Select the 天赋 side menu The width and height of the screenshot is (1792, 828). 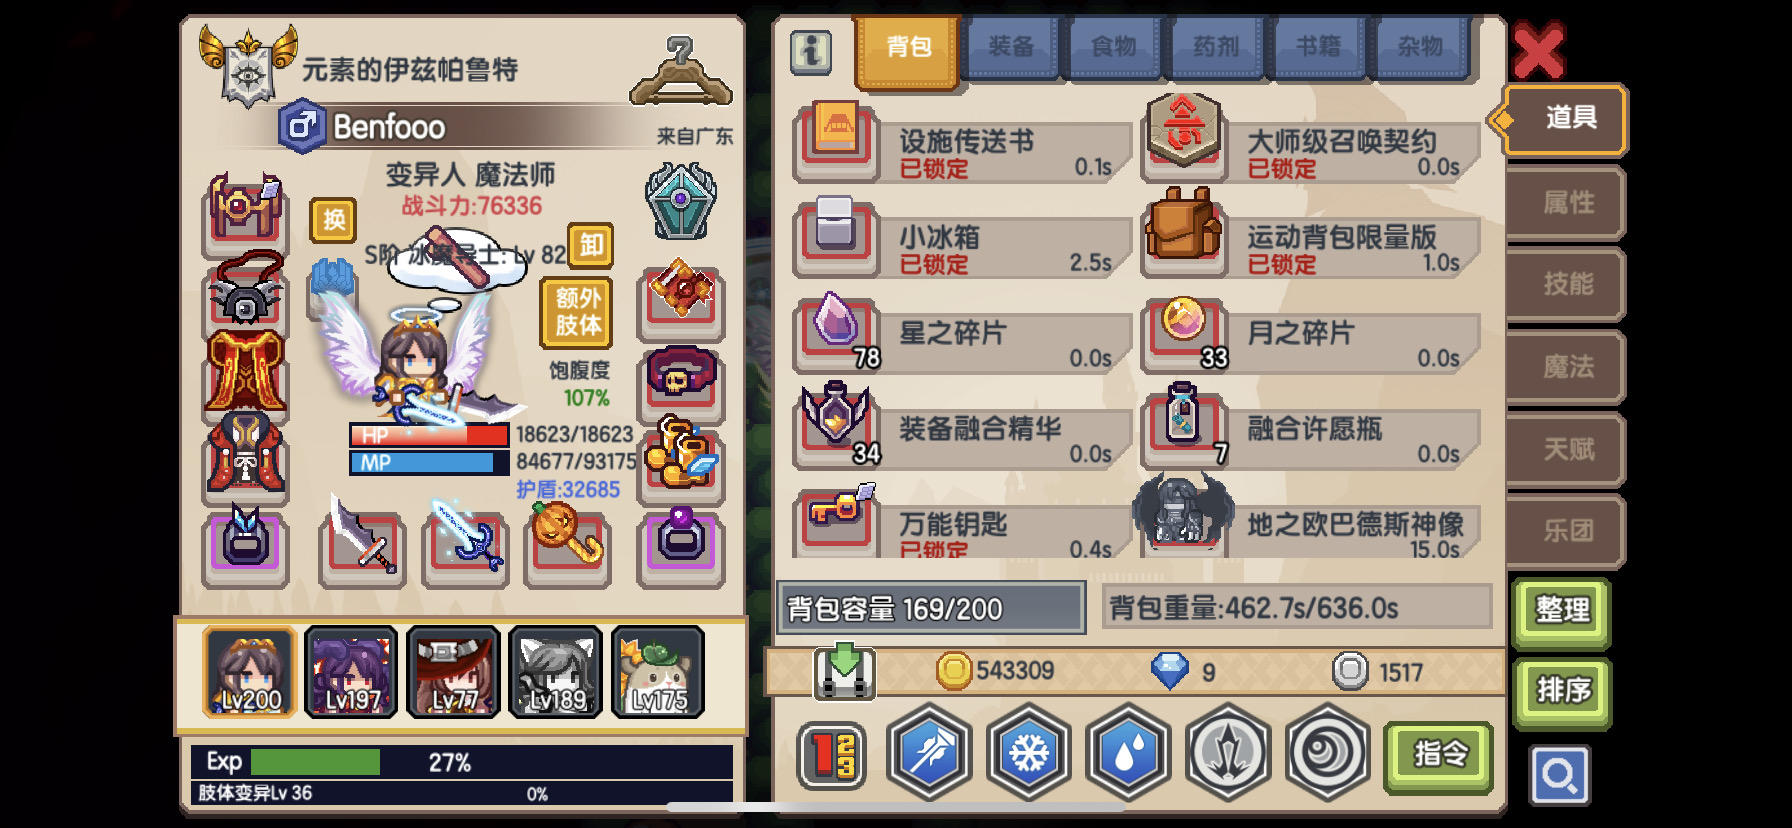click(1566, 449)
